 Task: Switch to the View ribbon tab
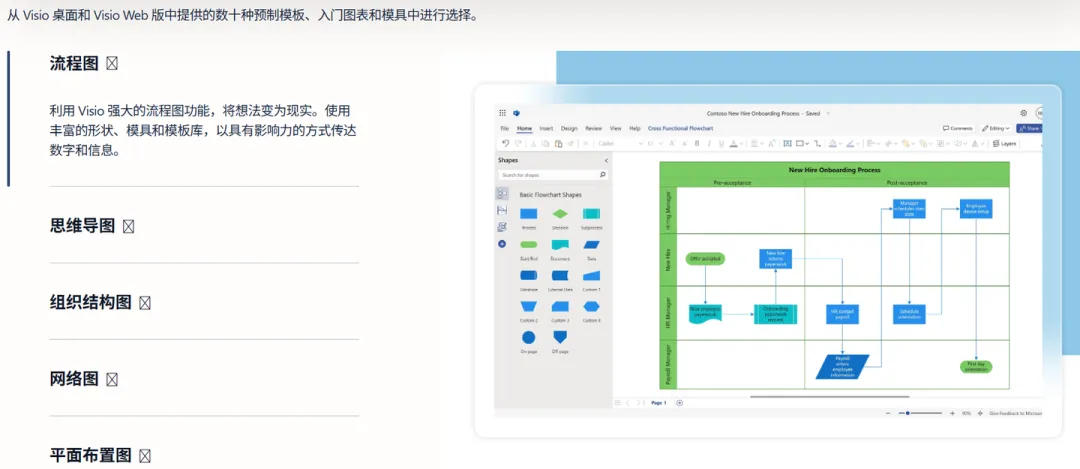tap(616, 128)
